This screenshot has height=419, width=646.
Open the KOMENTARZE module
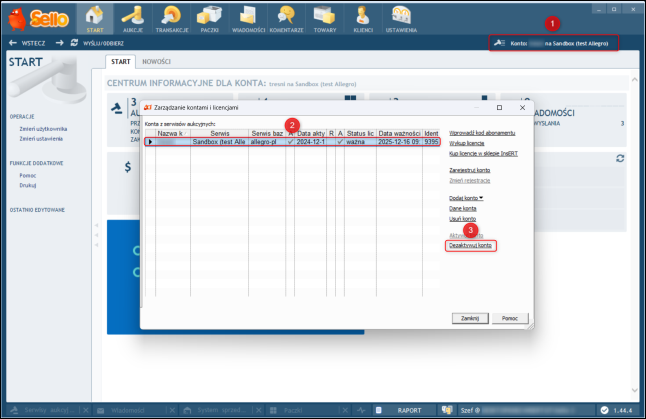point(286,19)
